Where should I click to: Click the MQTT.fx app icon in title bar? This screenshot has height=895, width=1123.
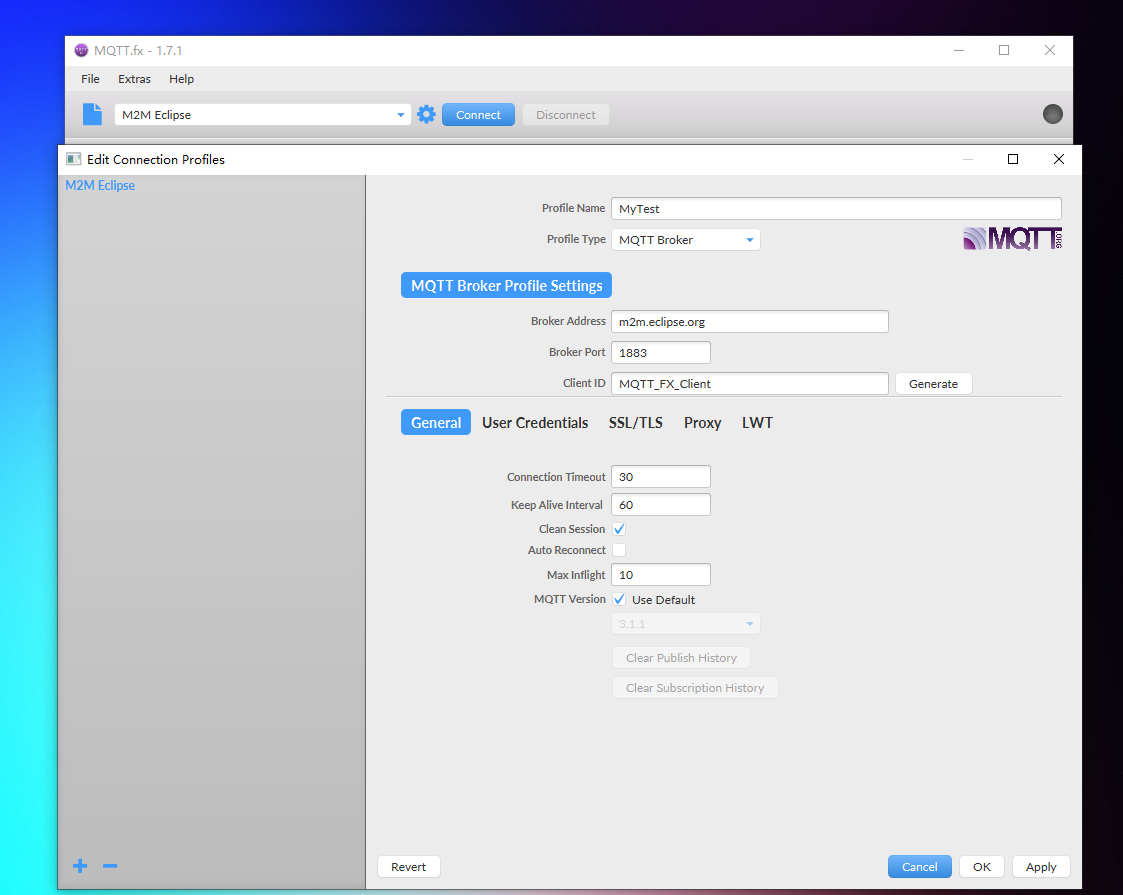81,50
